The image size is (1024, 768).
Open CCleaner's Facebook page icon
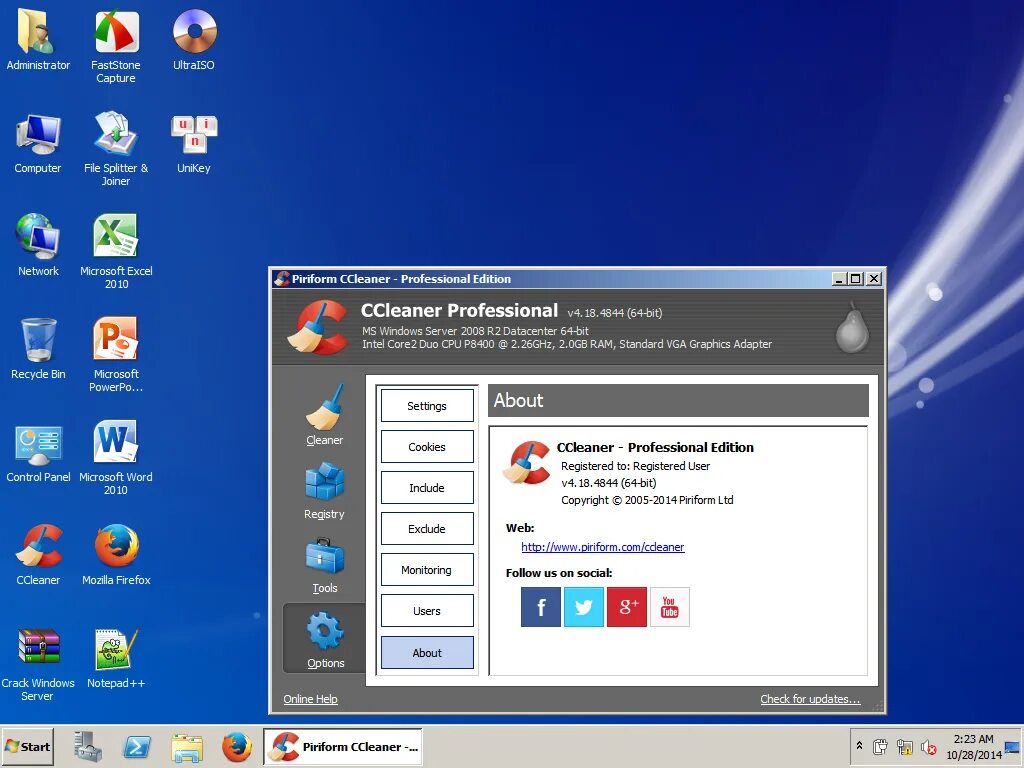click(541, 607)
